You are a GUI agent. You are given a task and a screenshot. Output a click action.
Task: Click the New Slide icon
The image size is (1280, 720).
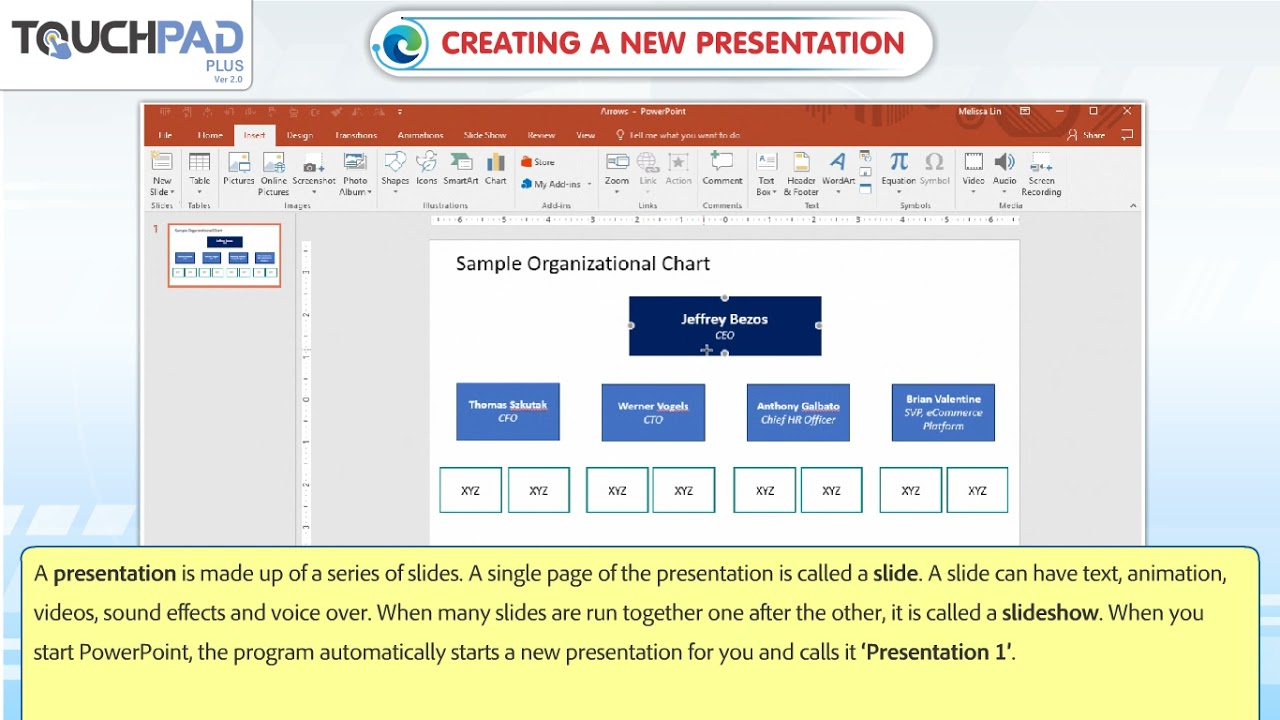coord(161,162)
